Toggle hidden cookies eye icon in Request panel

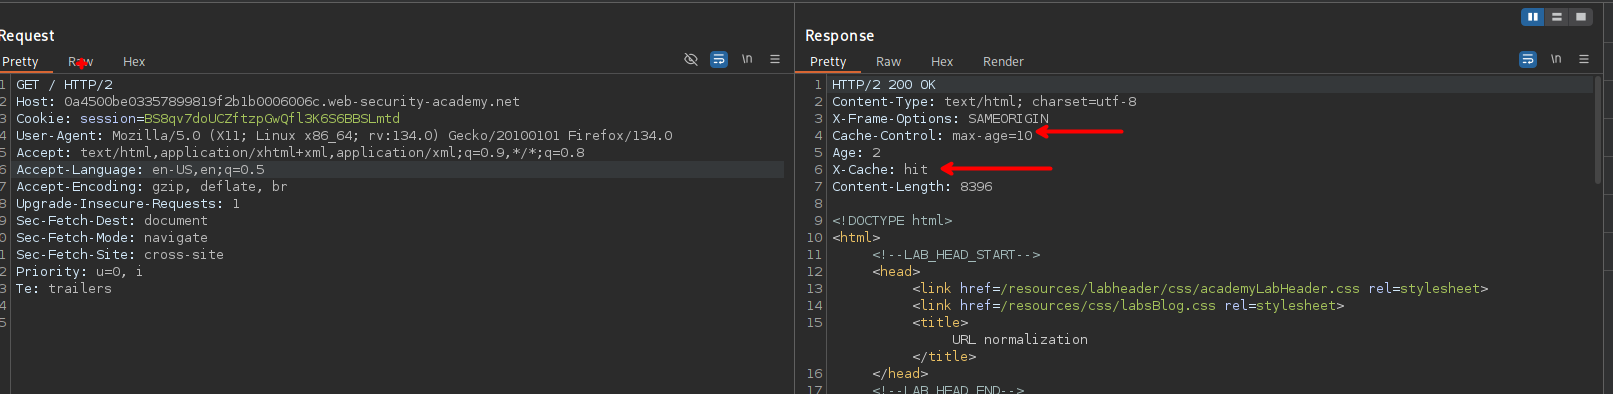[x=690, y=60]
